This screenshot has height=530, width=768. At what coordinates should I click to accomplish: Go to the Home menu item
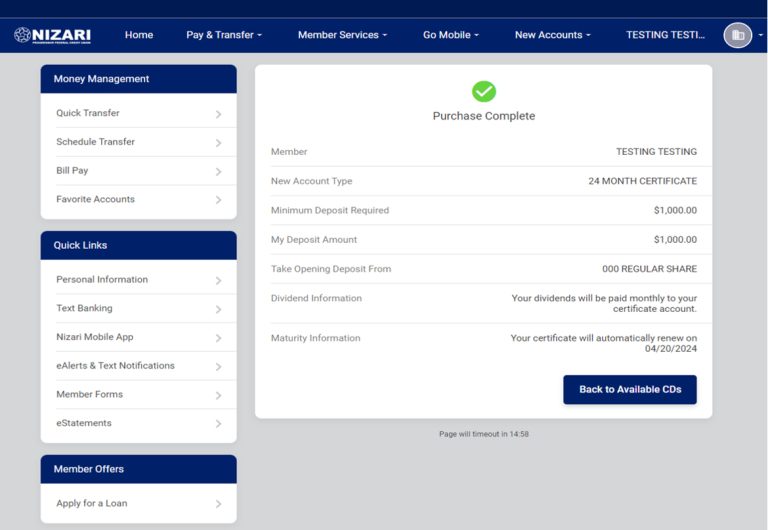pyautogui.click(x=139, y=35)
